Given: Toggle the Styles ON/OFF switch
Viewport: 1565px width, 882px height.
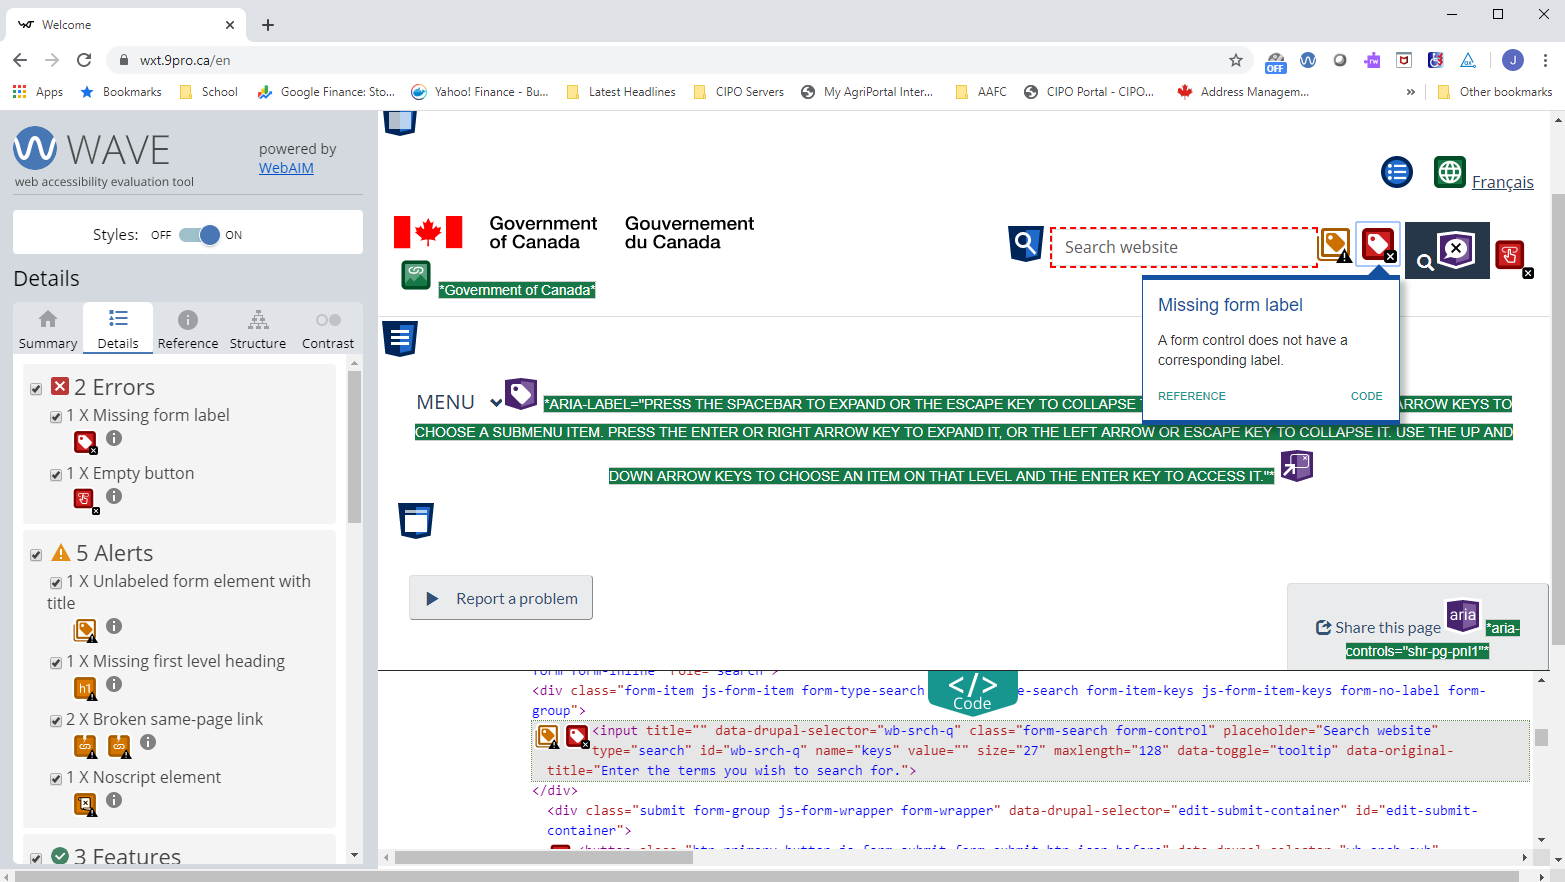Looking at the screenshot, I should pos(198,235).
